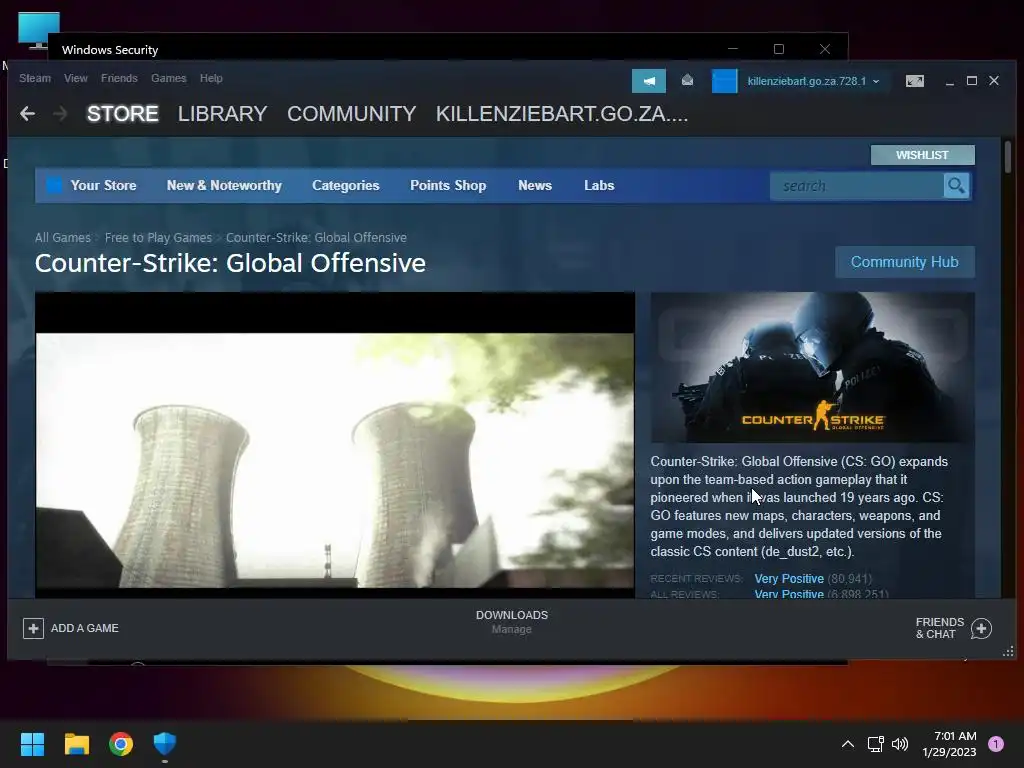Click ADD A GAME
Viewport: 1024px width, 768px height.
(84, 628)
